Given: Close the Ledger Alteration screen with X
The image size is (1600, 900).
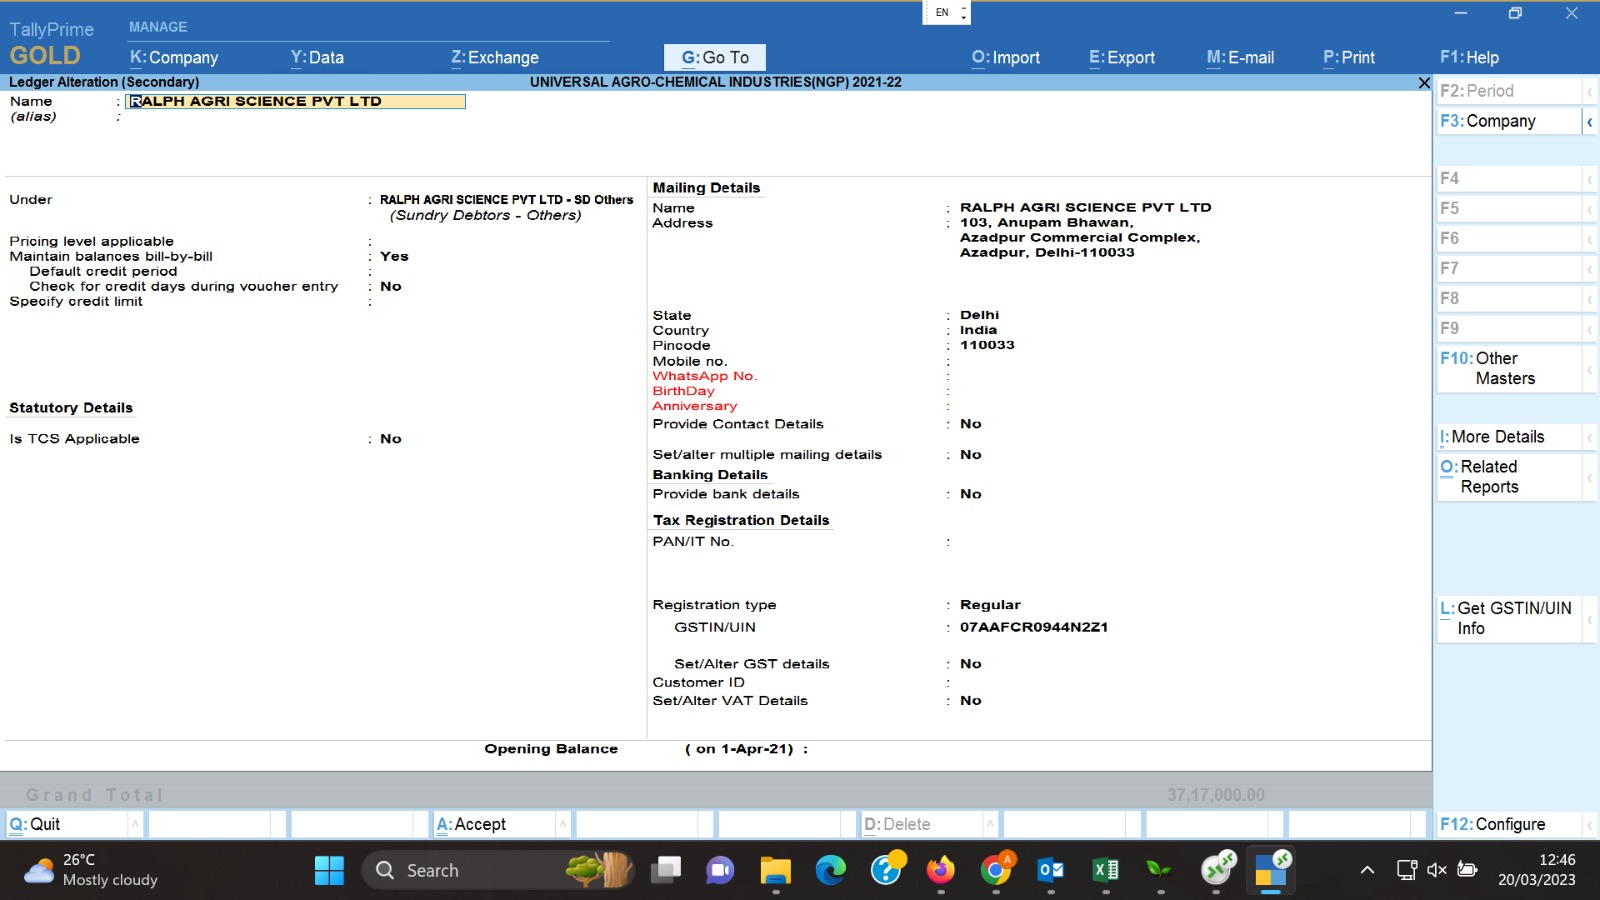Looking at the screenshot, I should [x=1424, y=83].
